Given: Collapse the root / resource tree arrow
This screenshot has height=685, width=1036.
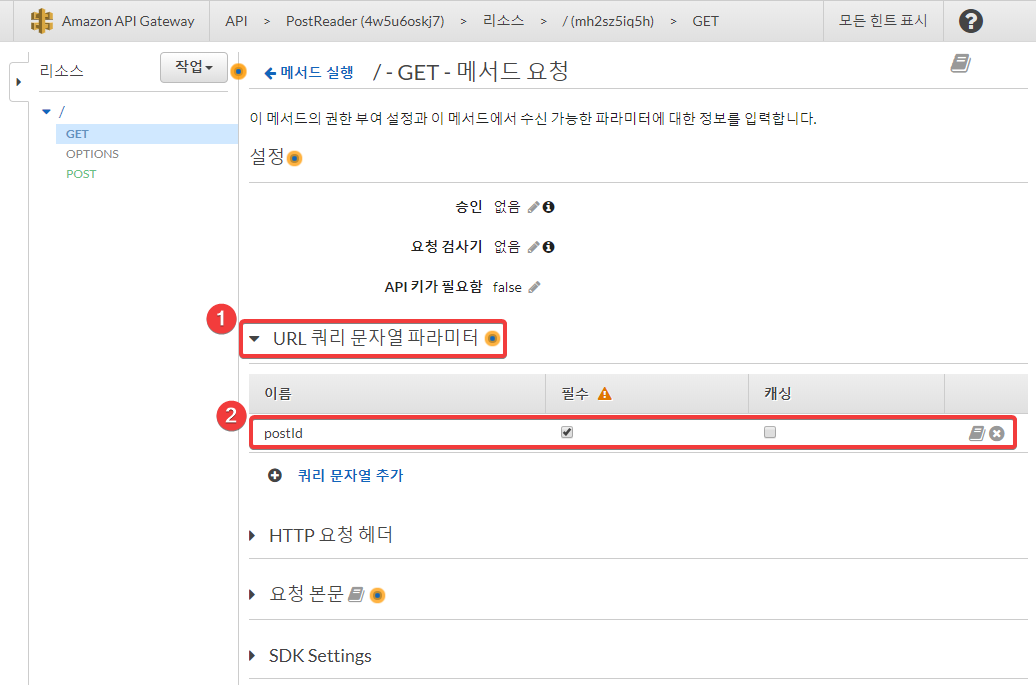Looking at the screenshot, I should 46,112.
